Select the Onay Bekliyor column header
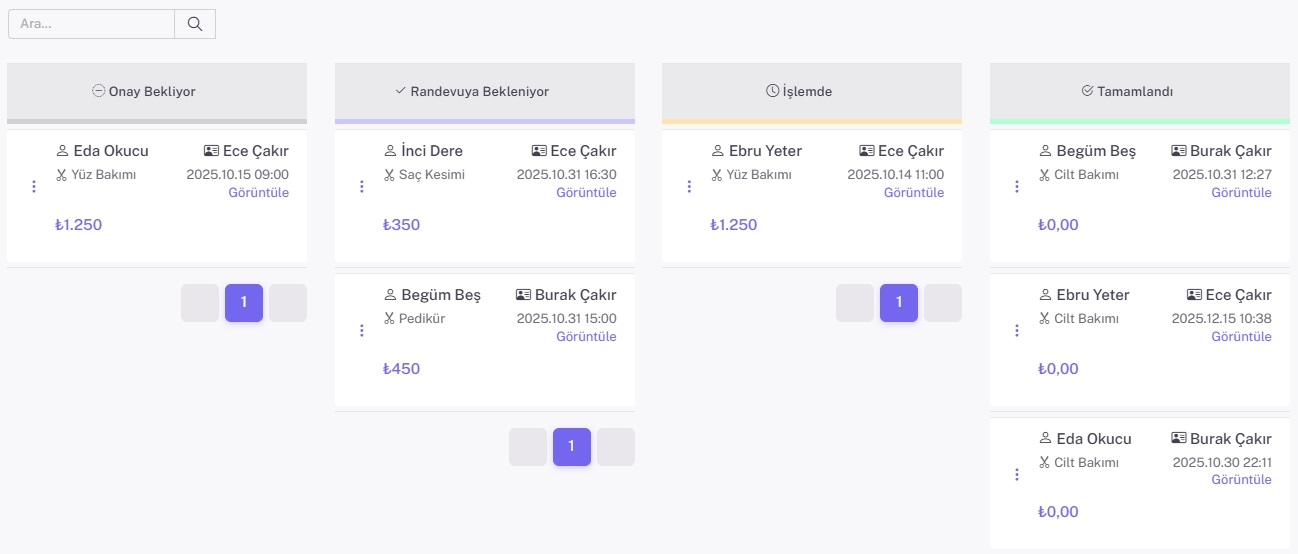 tap(156, 91)
